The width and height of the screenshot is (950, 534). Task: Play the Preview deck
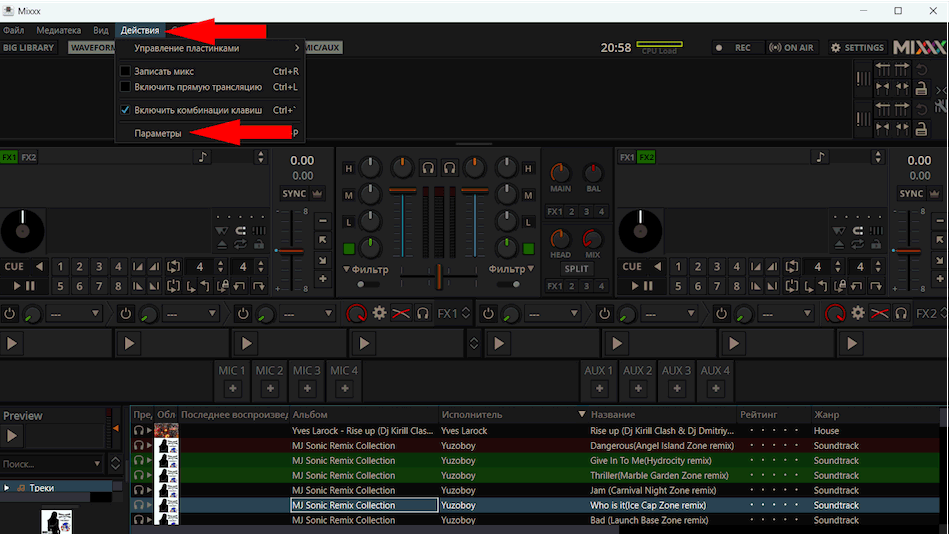point(12,435)
